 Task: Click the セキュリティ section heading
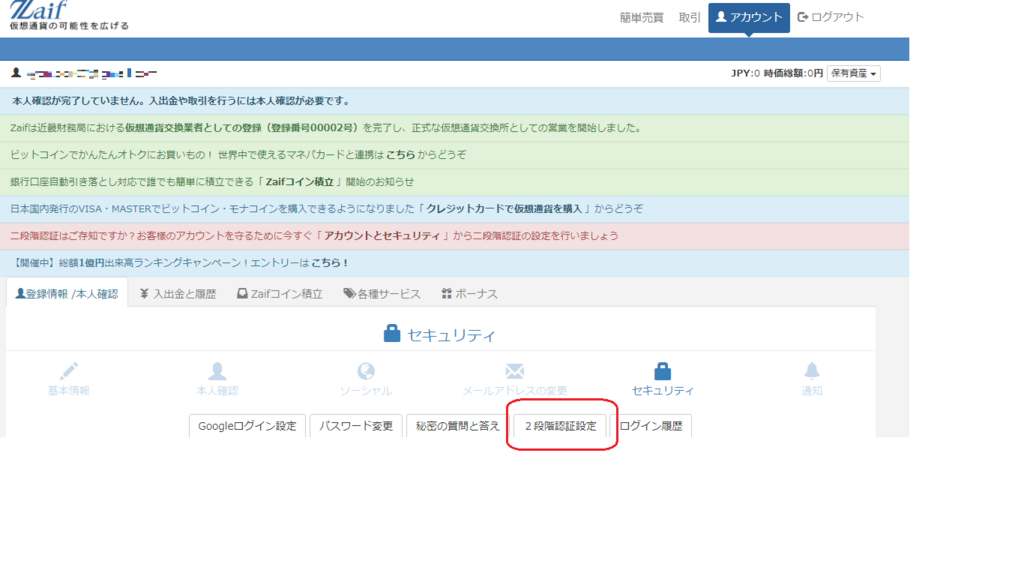440,334
